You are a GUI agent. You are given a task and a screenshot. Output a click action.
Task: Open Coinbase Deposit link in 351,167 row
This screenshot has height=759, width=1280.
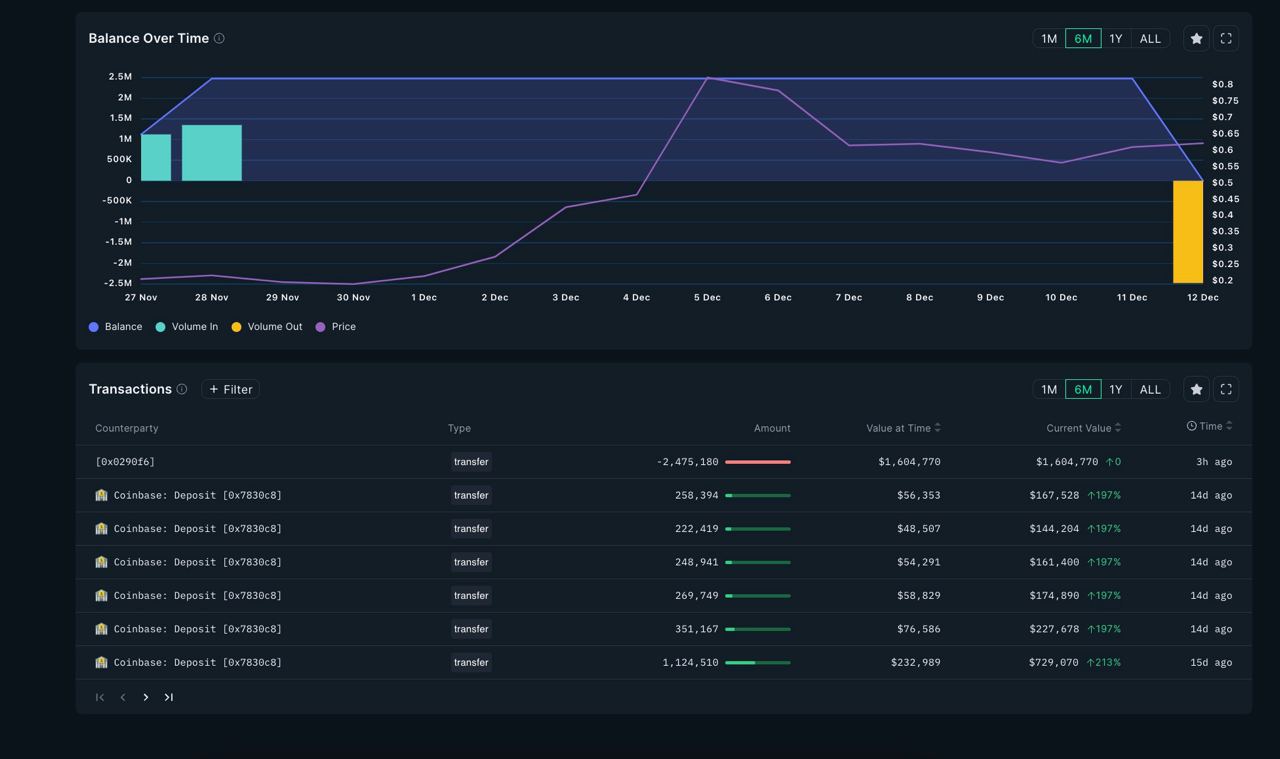tap(198, 629)
